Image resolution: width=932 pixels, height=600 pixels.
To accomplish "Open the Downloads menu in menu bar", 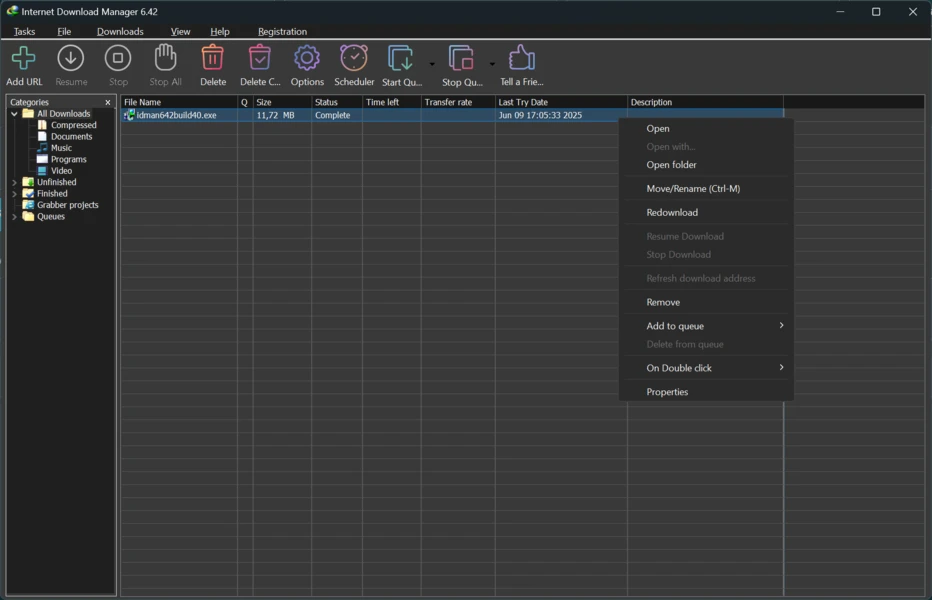I will (120, 31).
